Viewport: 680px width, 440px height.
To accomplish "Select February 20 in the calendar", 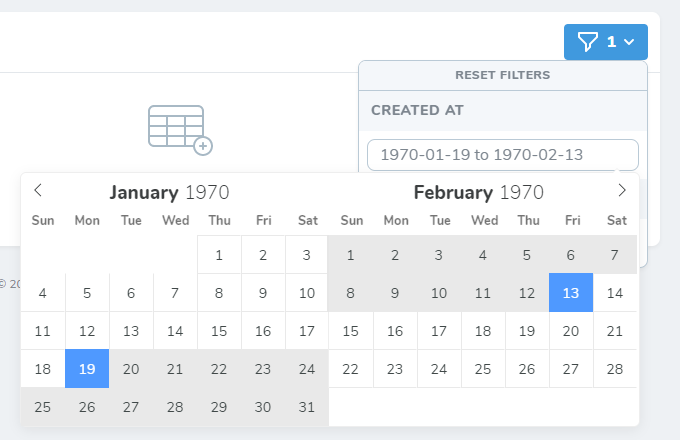I will click(x=571, y=331).
